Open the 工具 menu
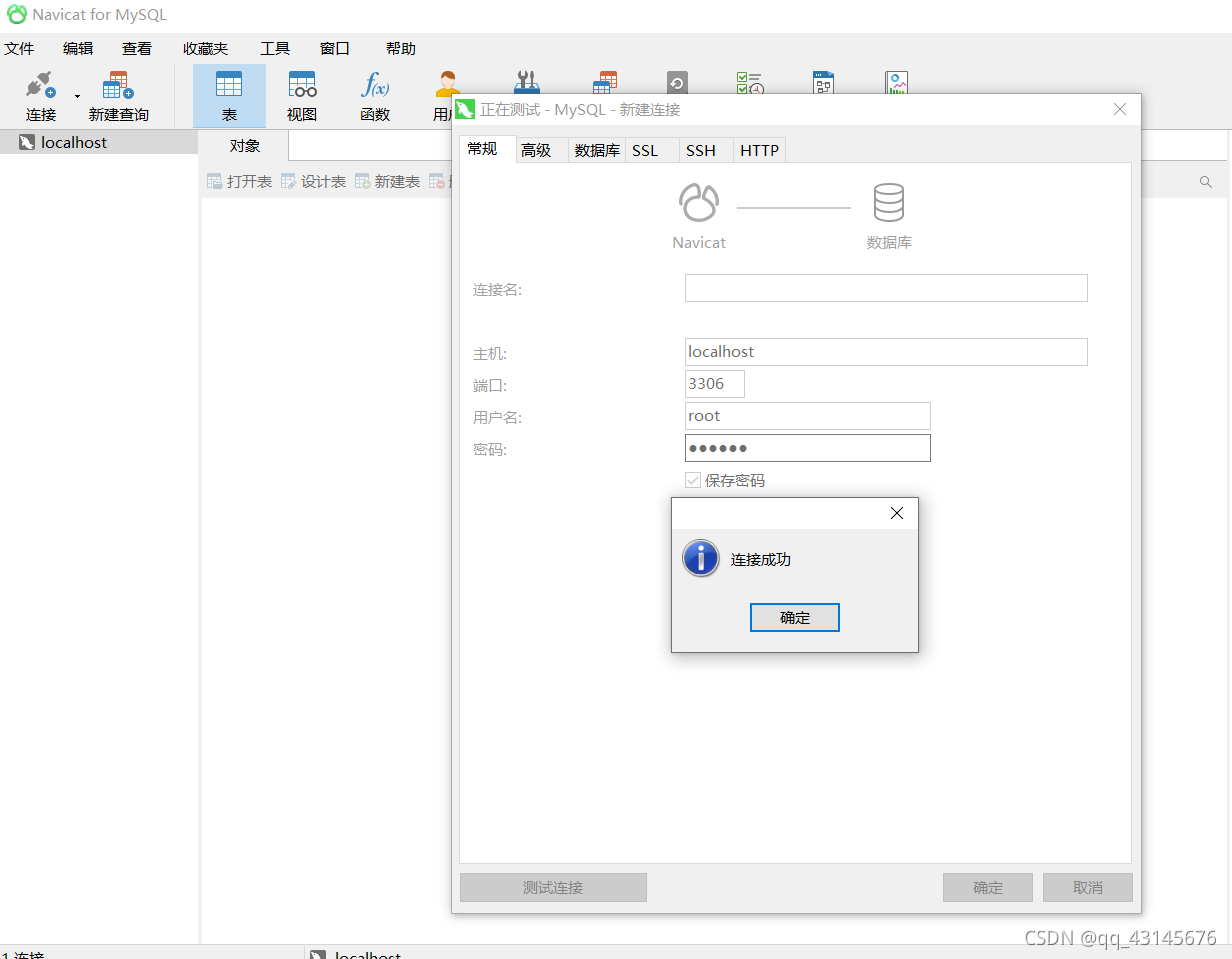 coord(275,48)
